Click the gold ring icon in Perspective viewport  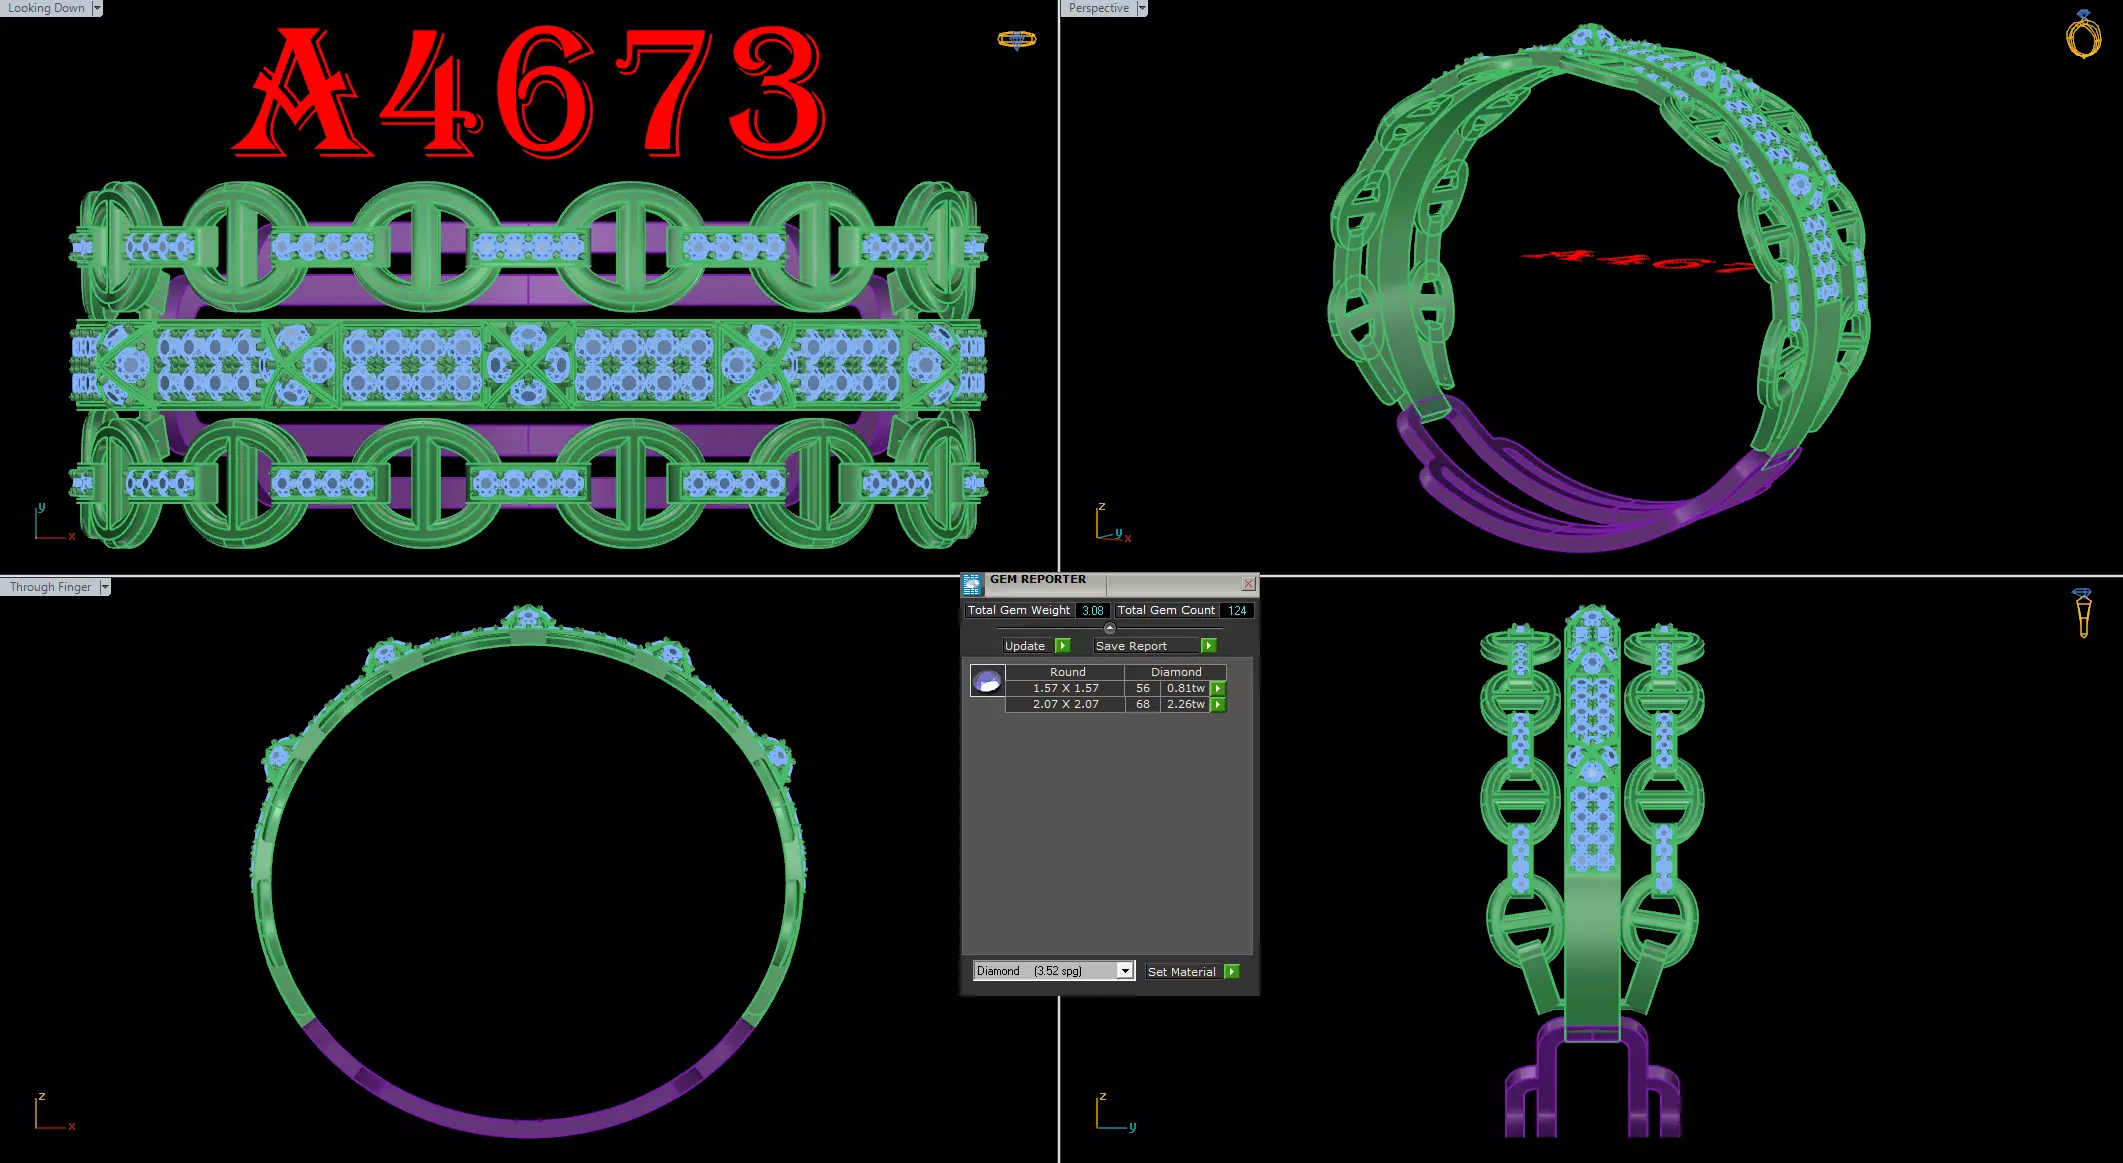[2084, 35]
